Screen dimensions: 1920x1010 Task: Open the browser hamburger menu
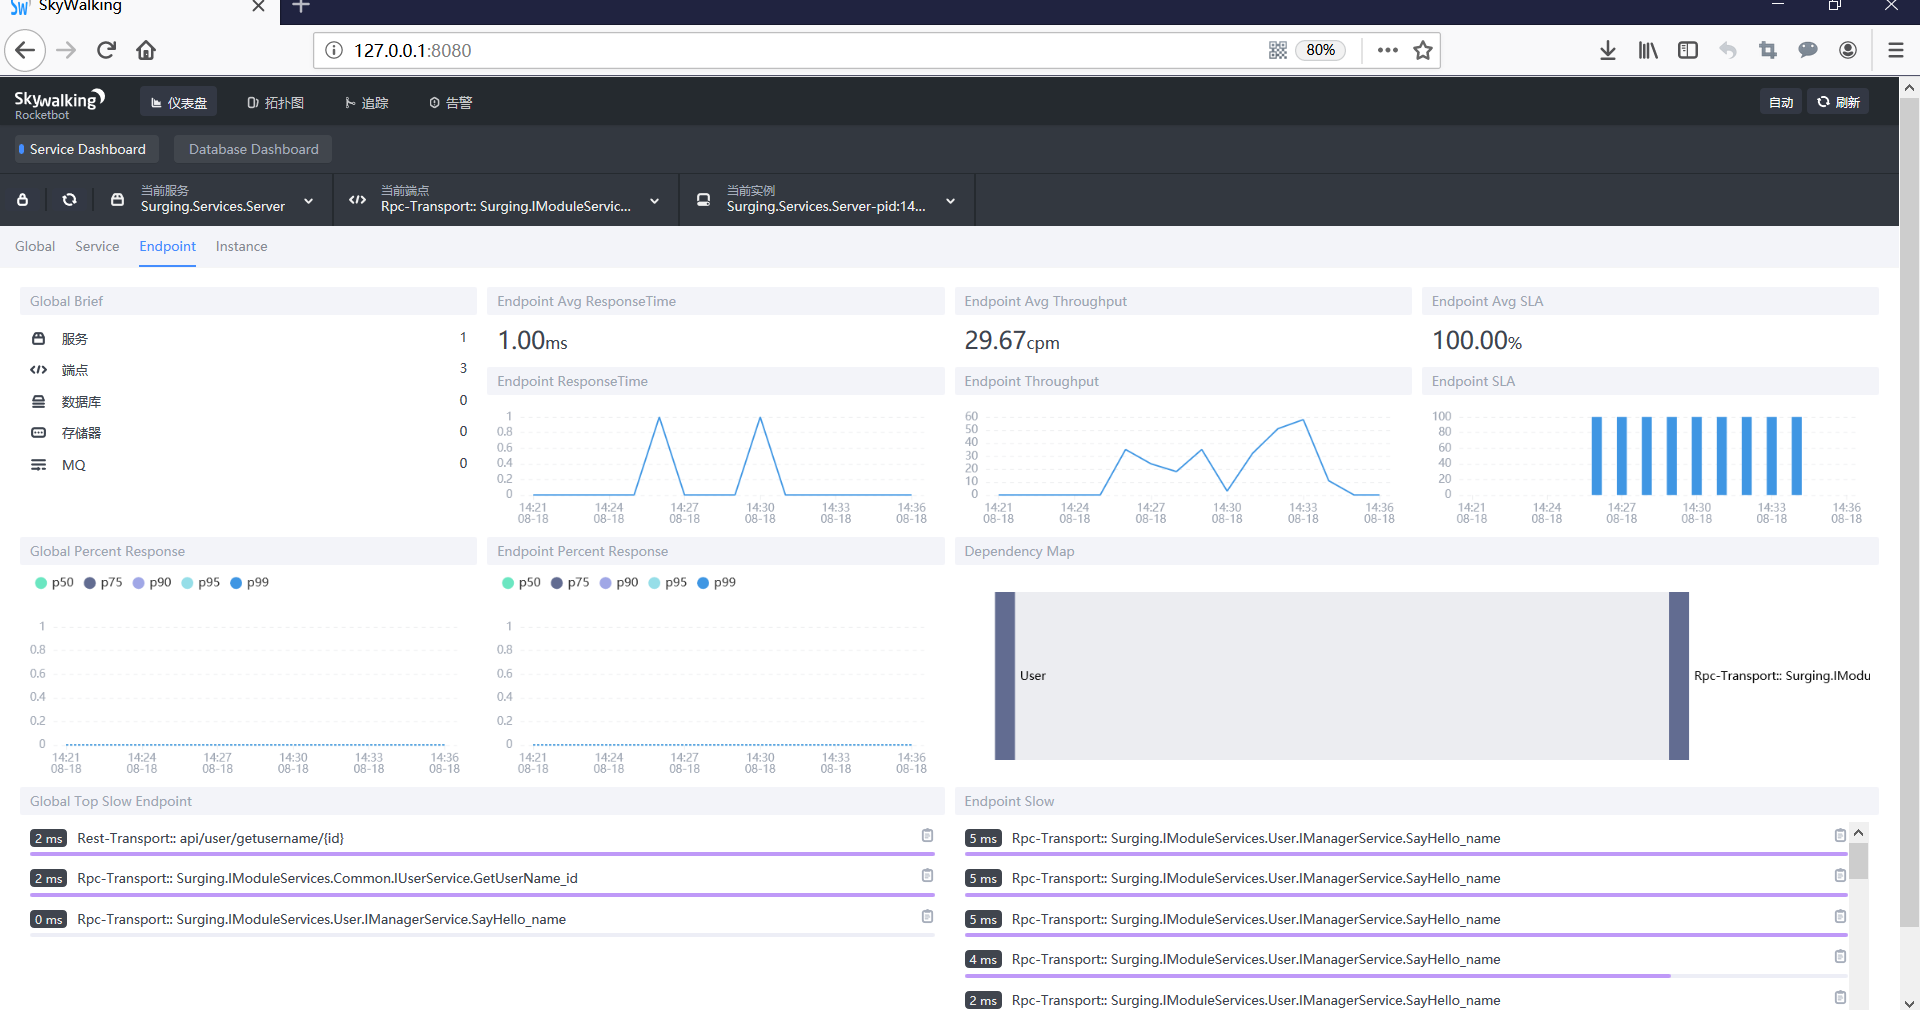[x=1895, y=50]
